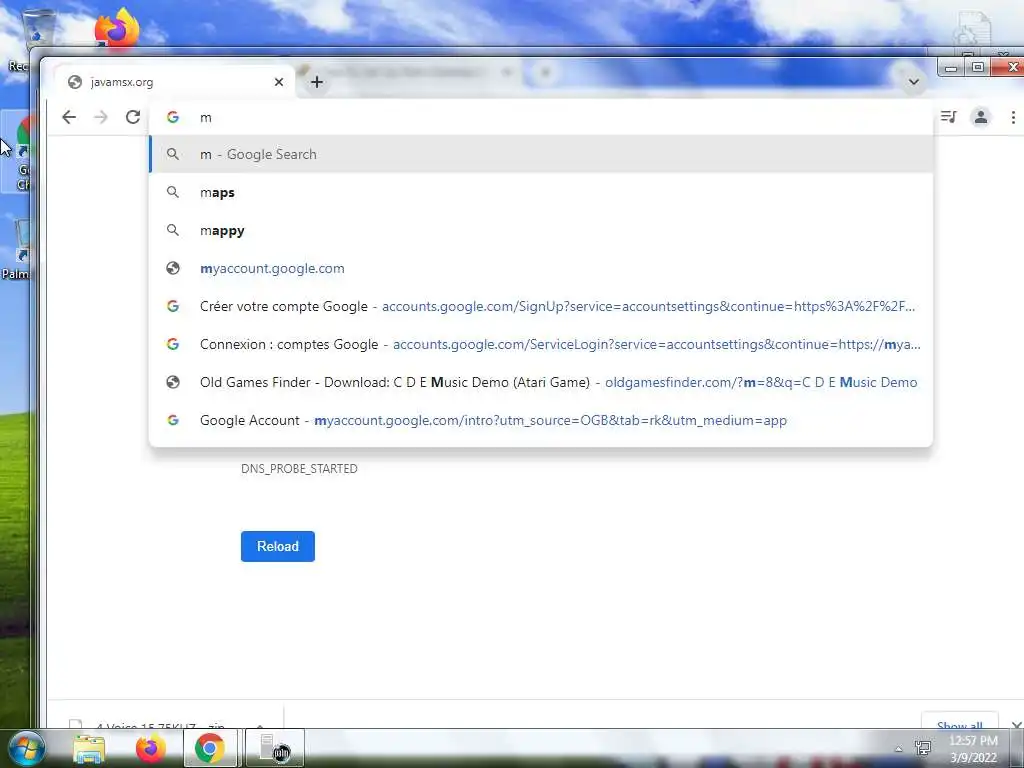Switch to Chrome in the taskbar

(x=210, y=748)
